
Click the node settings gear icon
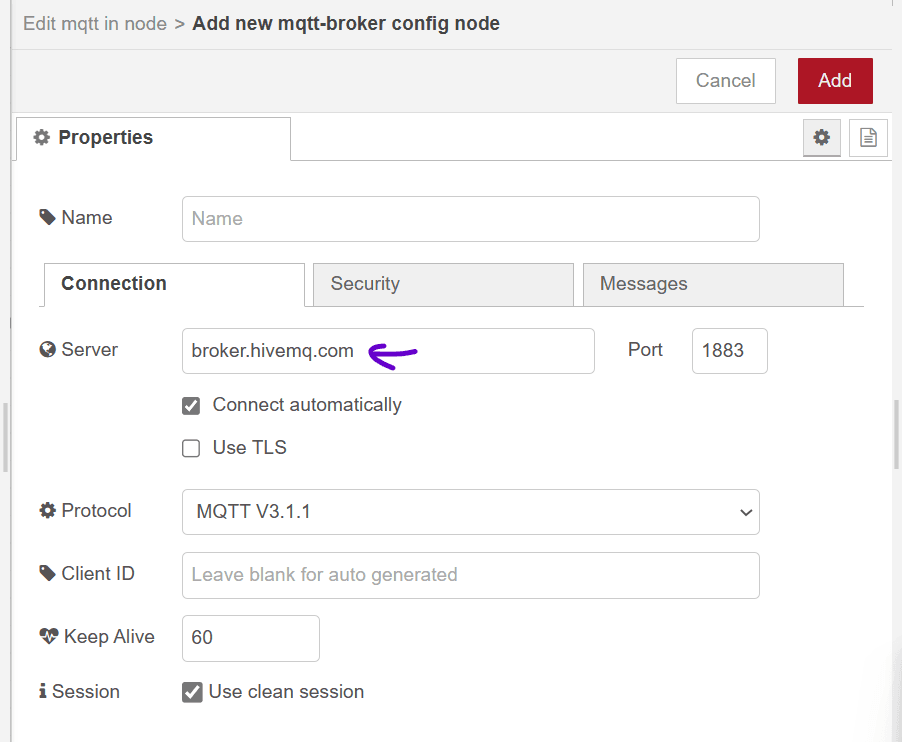coord(821,137)
